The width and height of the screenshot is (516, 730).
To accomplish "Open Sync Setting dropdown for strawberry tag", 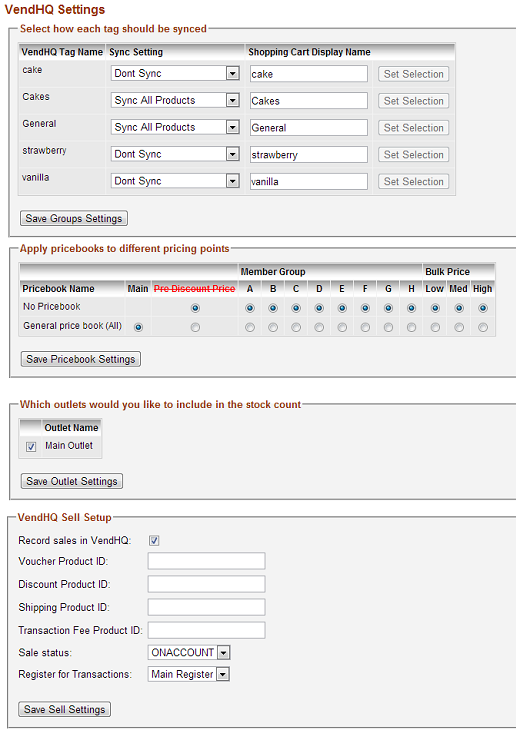I will point(175,155).
